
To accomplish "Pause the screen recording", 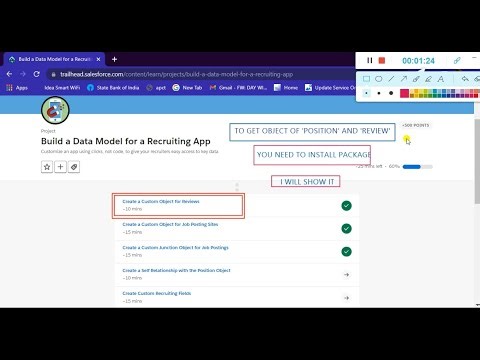I will click(369, 60).
